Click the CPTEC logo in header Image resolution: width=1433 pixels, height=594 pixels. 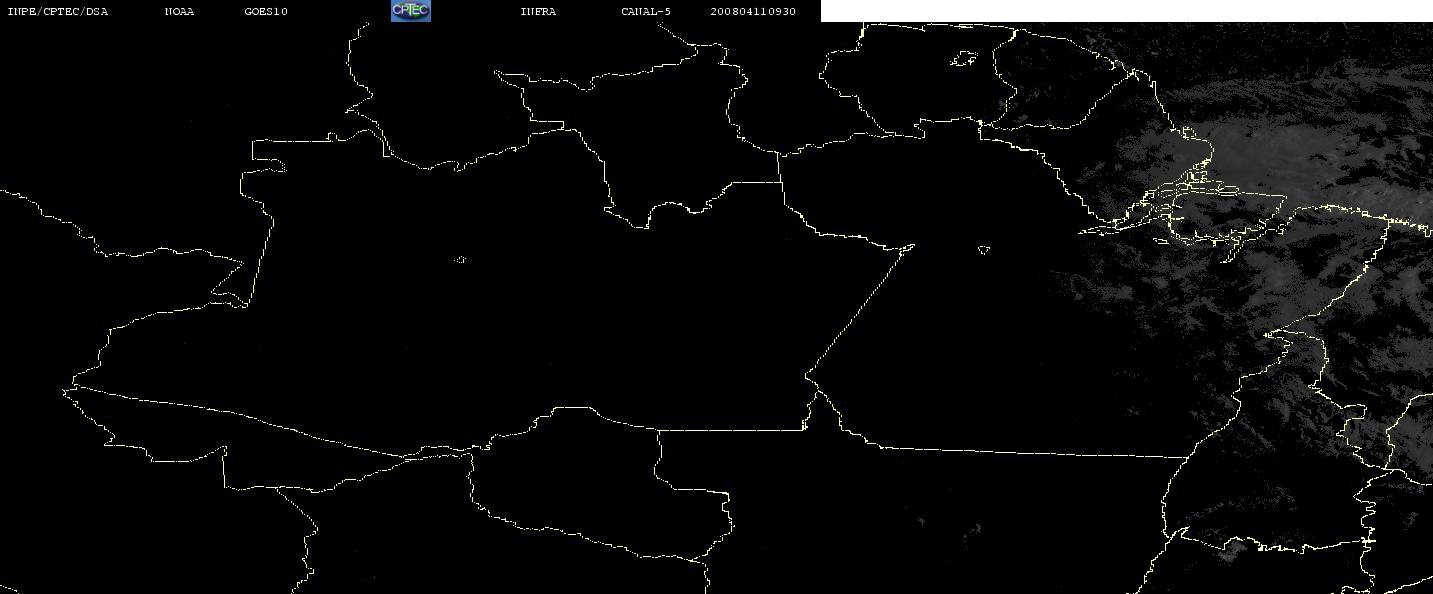(410, 11)
